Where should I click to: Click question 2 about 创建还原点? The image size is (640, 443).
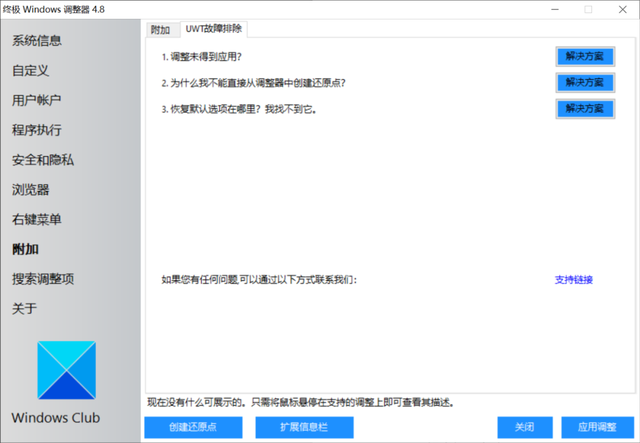pos(253,83)
